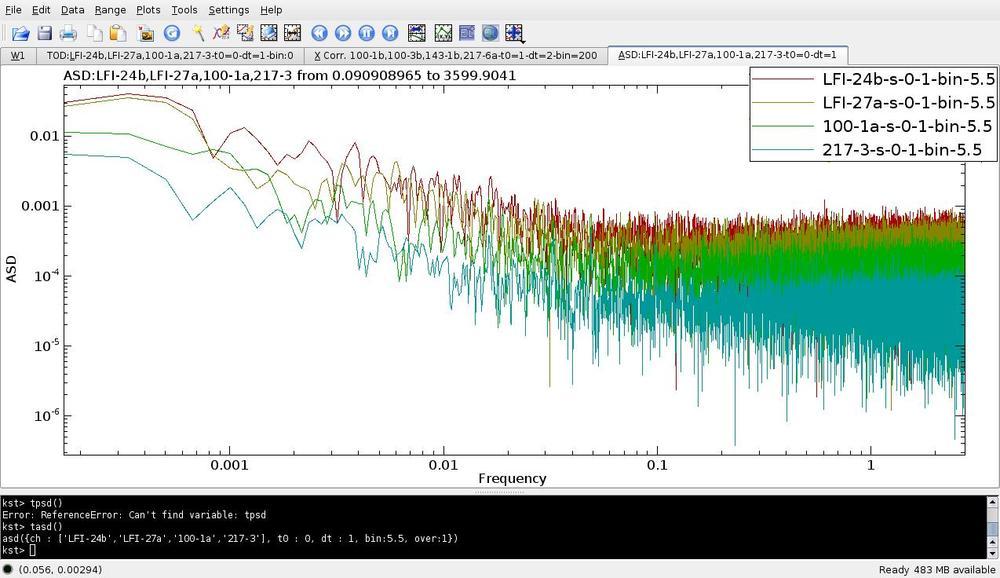The width and height of the screenshot is (1000, 578).
Task: Open the Plots menu
Action: [x=148, y=10]
